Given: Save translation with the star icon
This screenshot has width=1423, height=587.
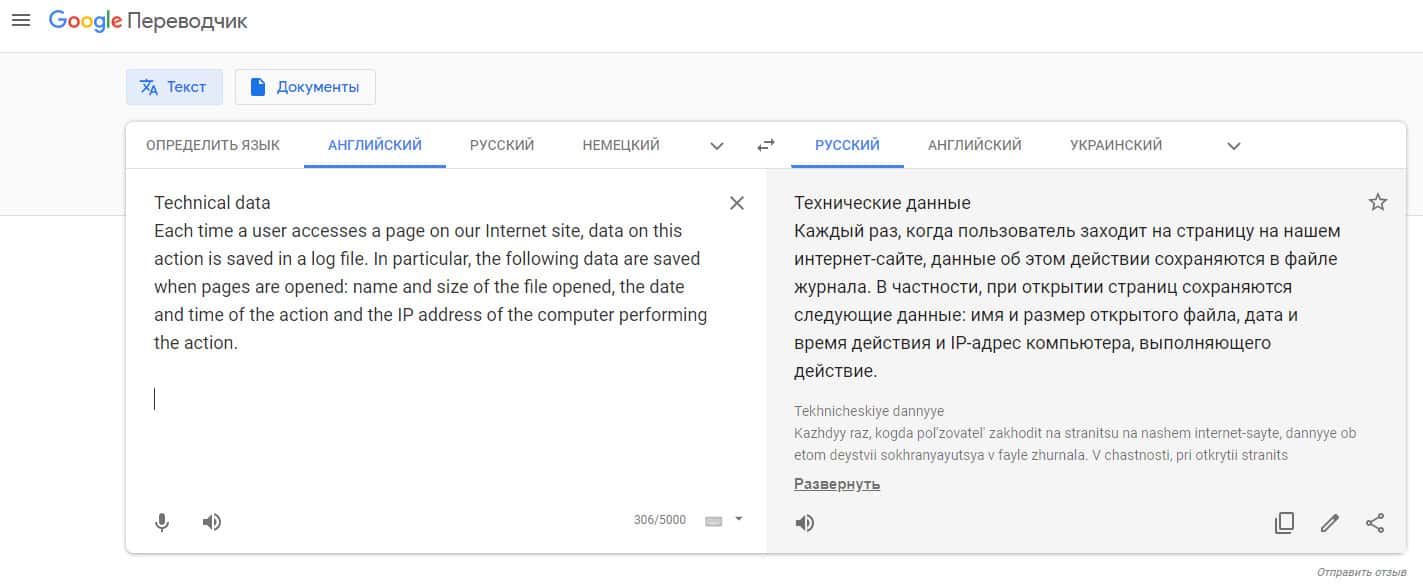Looking at the screenshot, I should [1378, 203].
